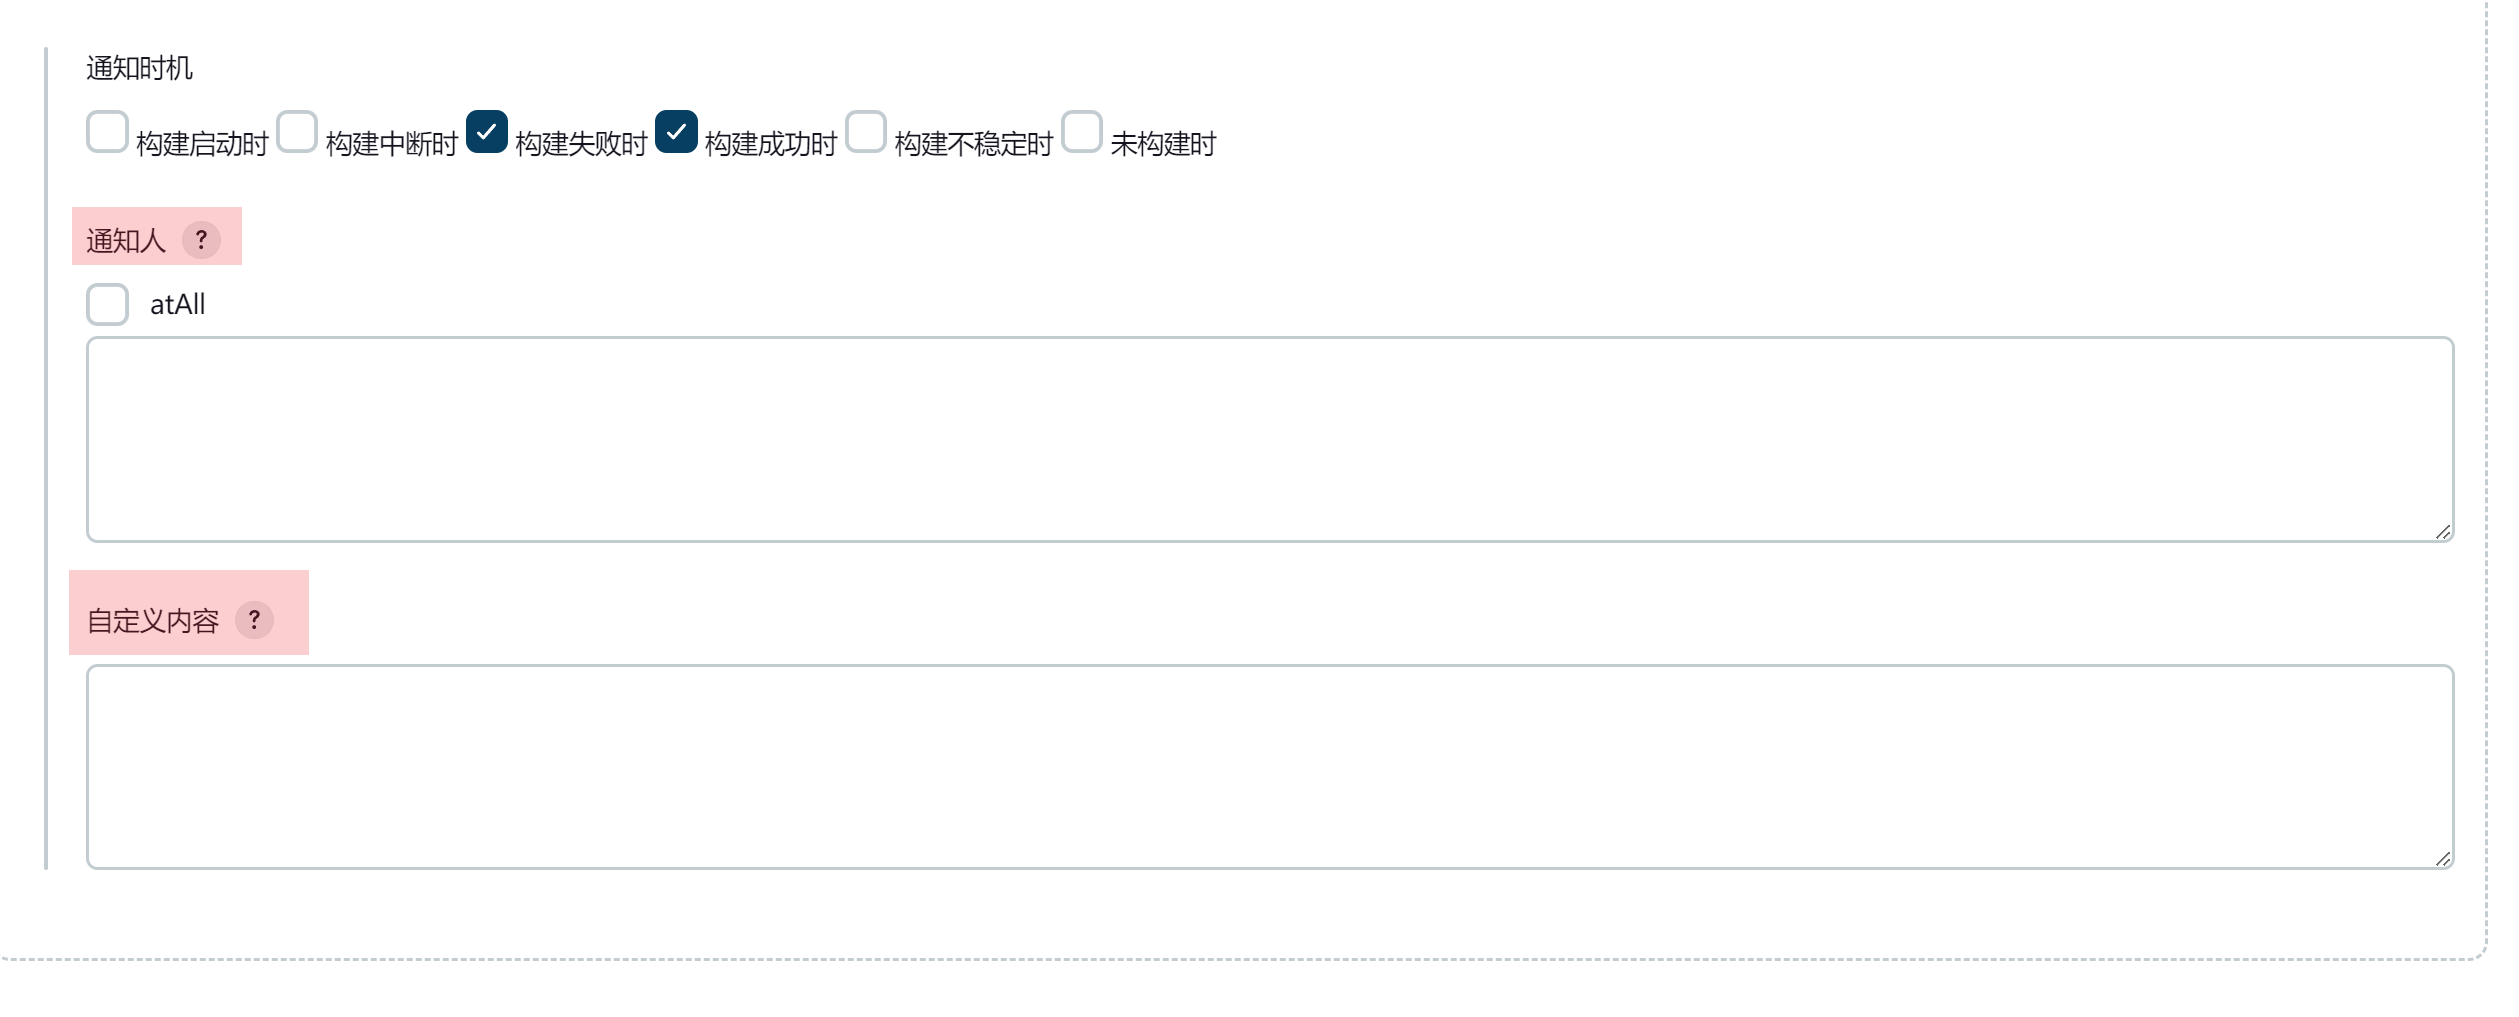Grab the 通知人 textarea resize handle
Viewport: 2519px width, 1017px height.
point(2442,532)
